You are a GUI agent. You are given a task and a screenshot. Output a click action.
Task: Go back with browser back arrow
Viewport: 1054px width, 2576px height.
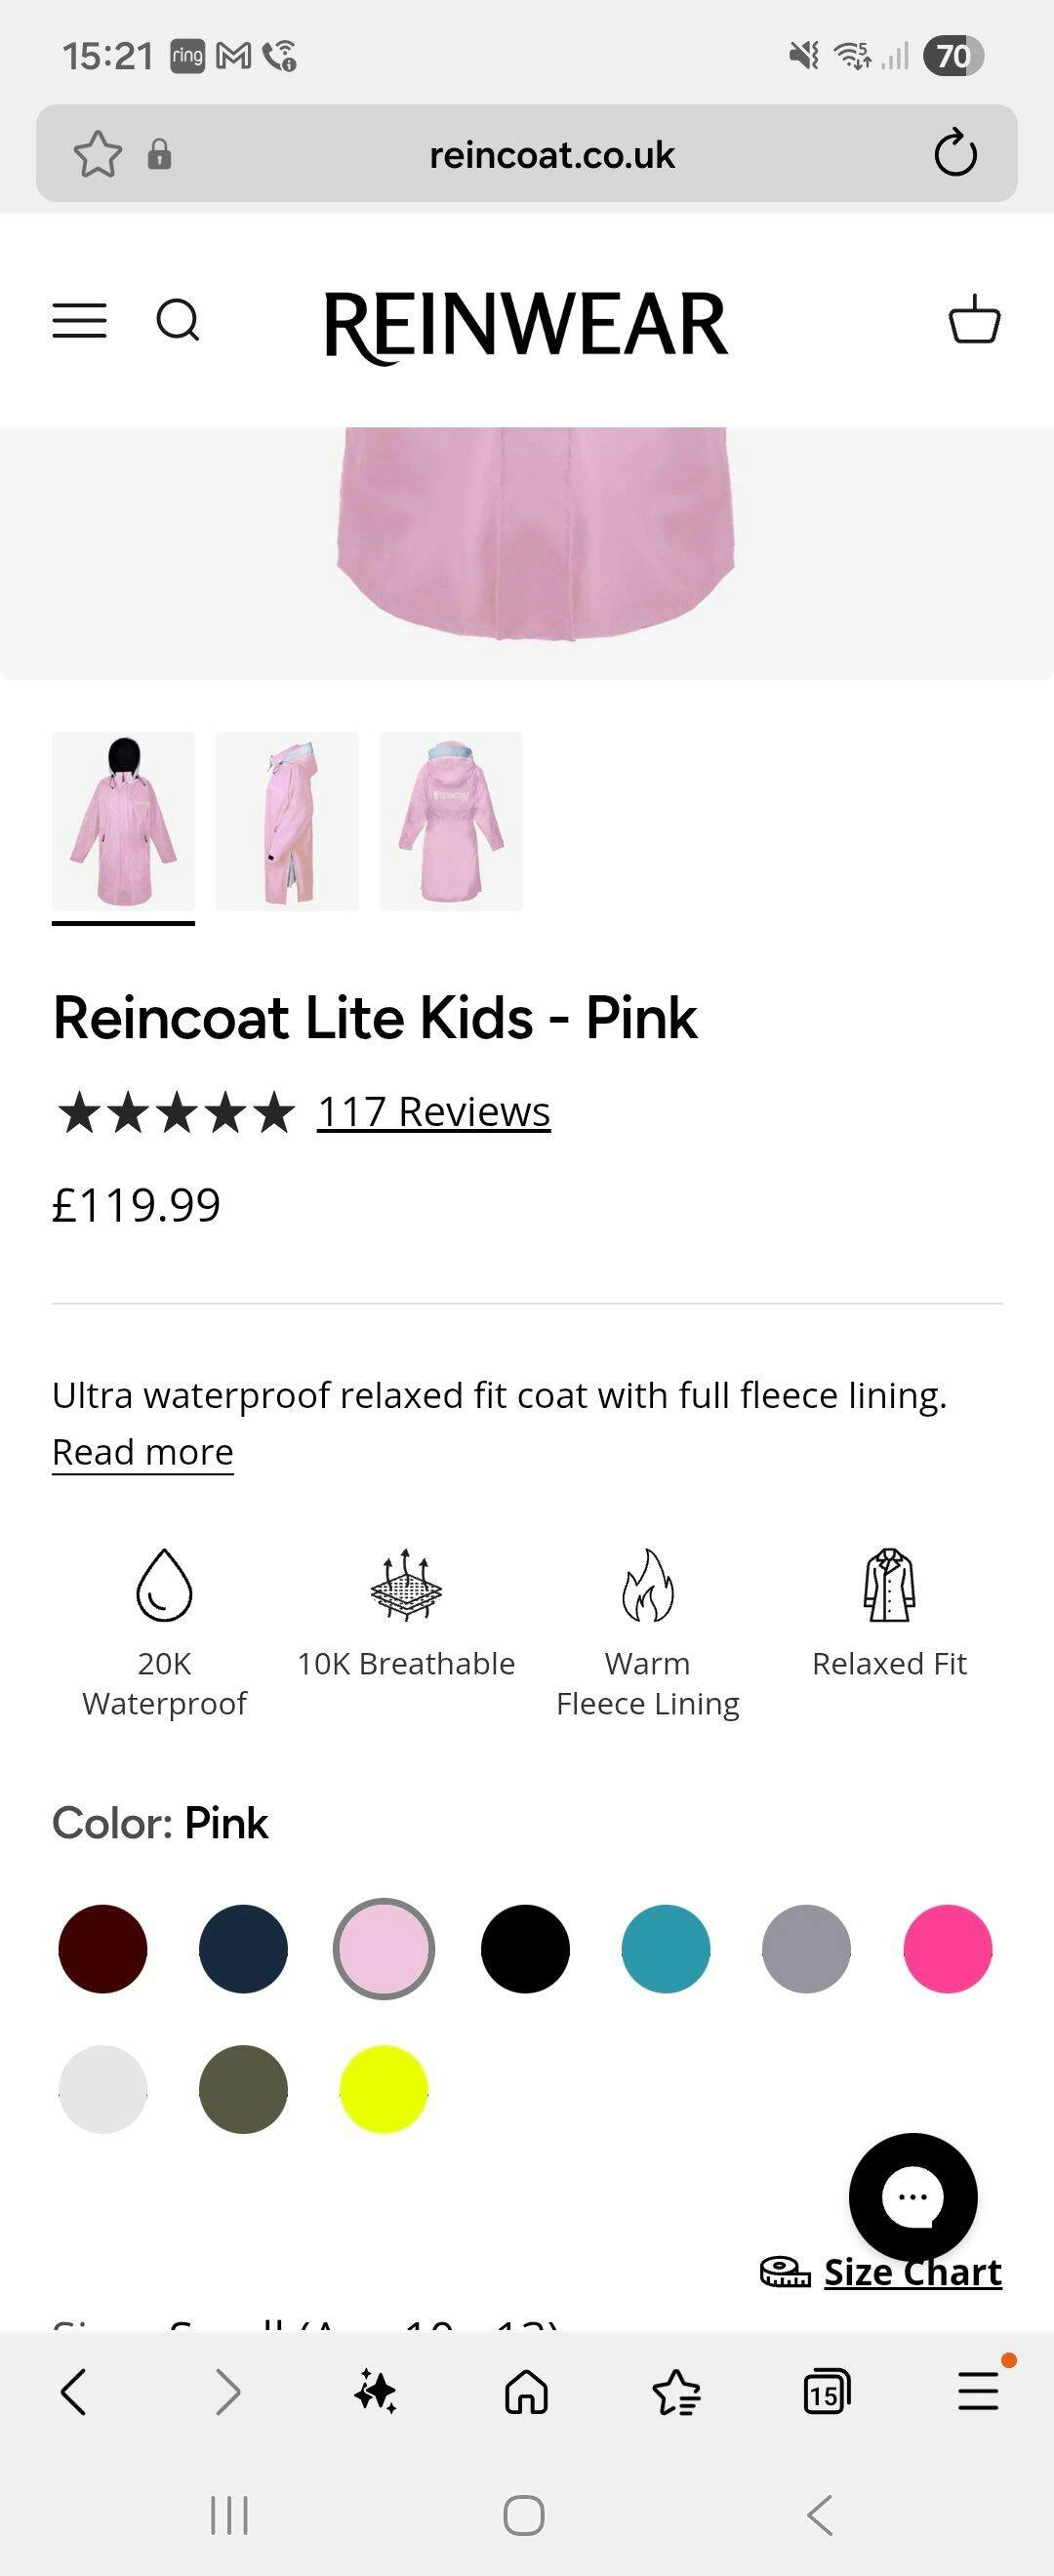pos(74,2392)
